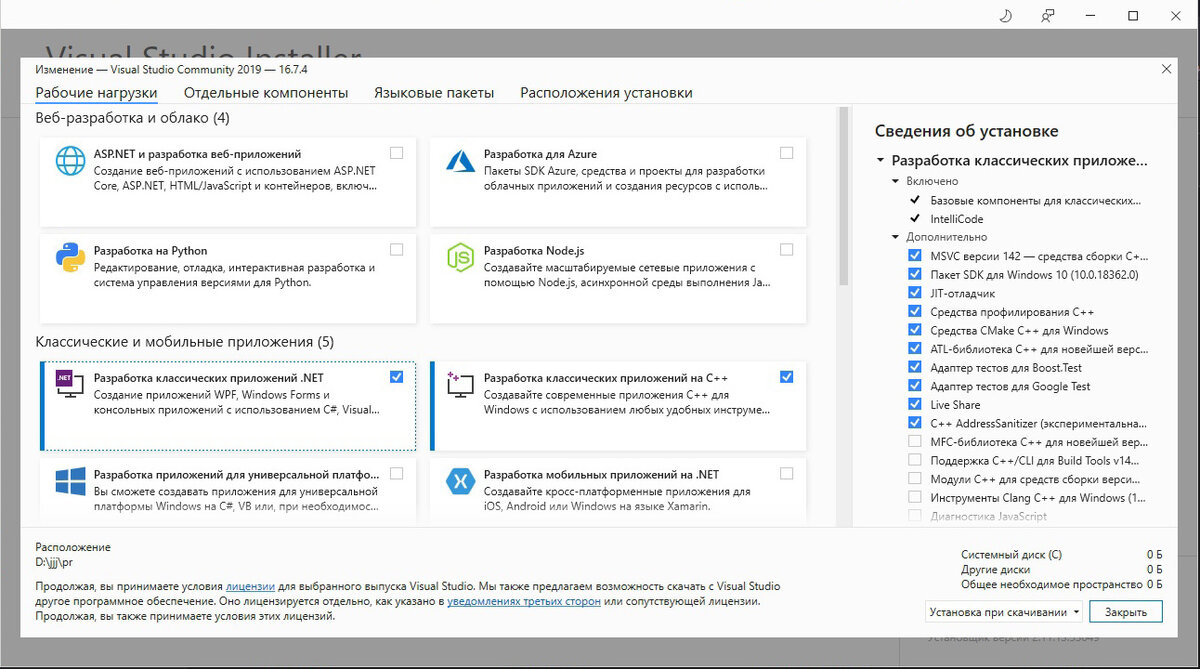This screenshot has height=669, width=1200.
Task: Click the ASP.NET globe workload icon
Action: click(71, 161)
